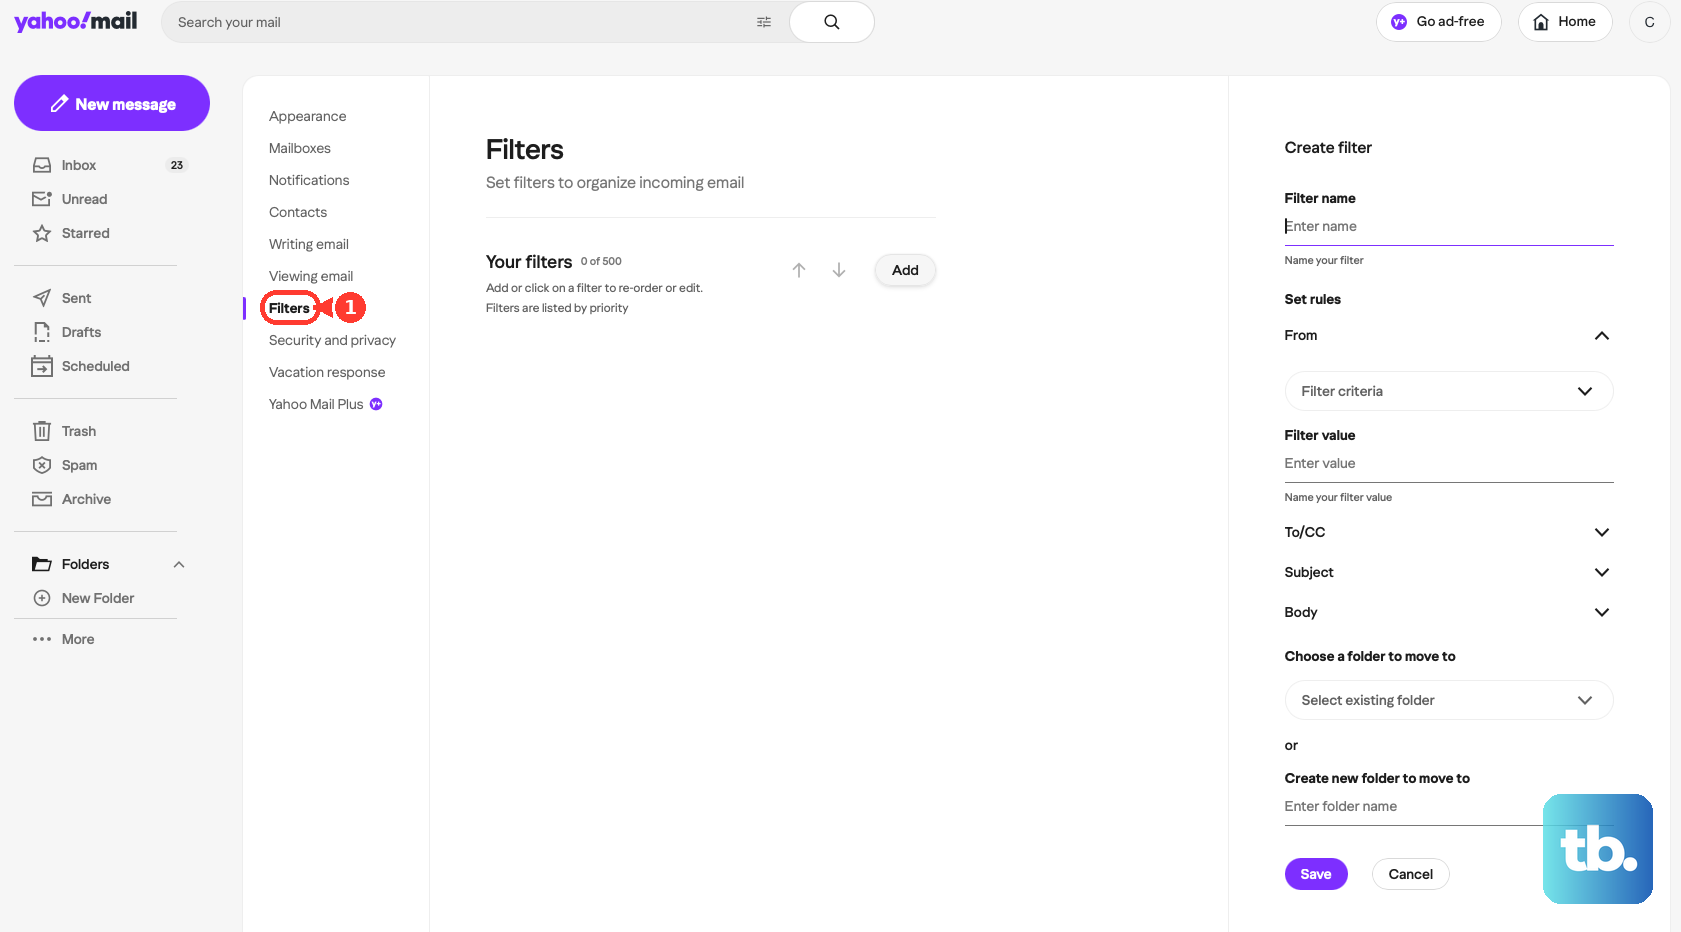The width and height of the screenshot is (1681, 932).
Task: Click the Archive box icon
Action: [42, 499]
